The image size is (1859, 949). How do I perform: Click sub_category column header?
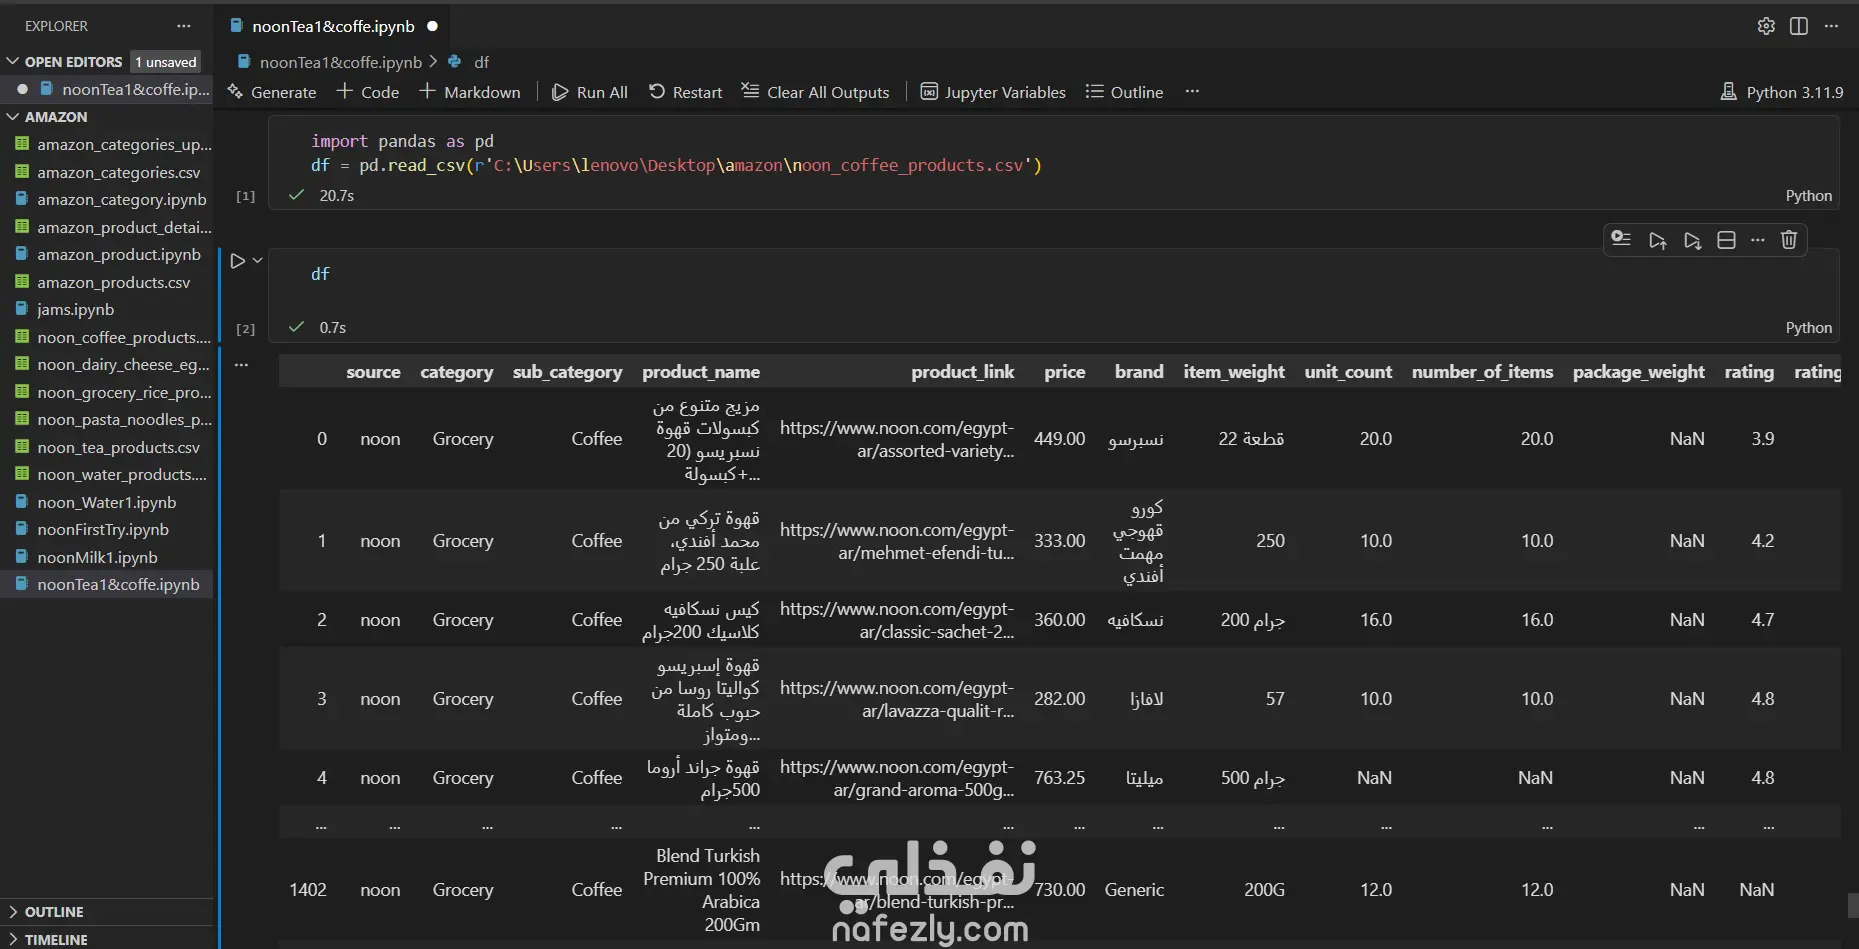(x=567, y=372)
